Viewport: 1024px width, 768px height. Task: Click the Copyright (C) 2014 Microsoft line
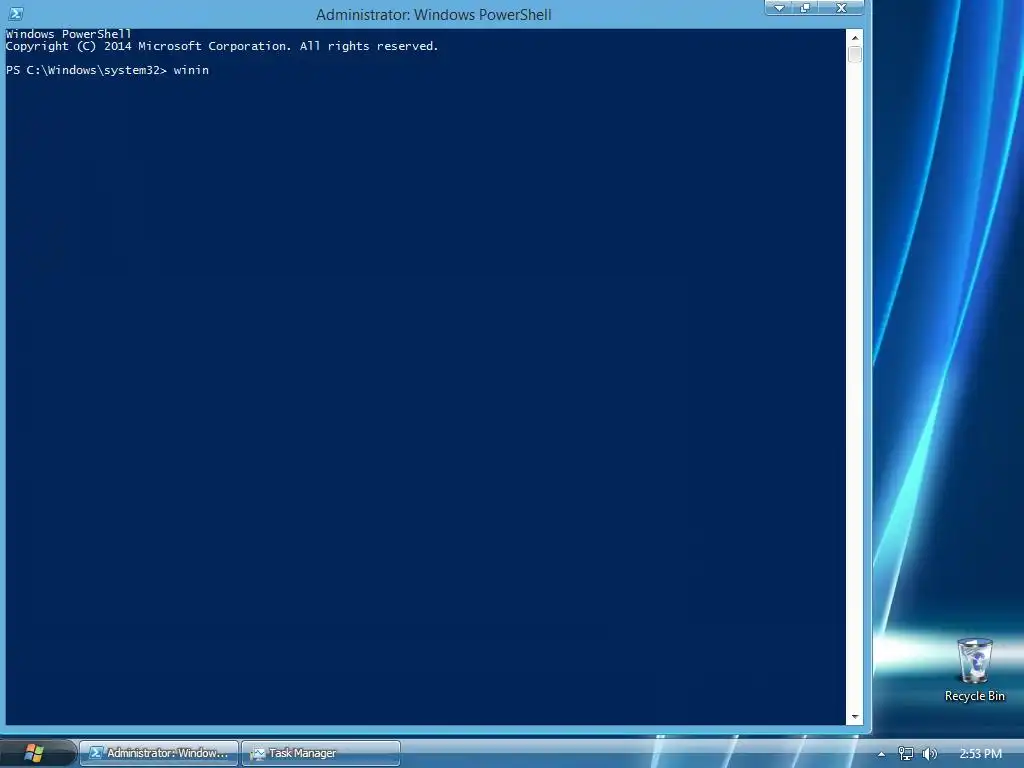coord(221,46)
